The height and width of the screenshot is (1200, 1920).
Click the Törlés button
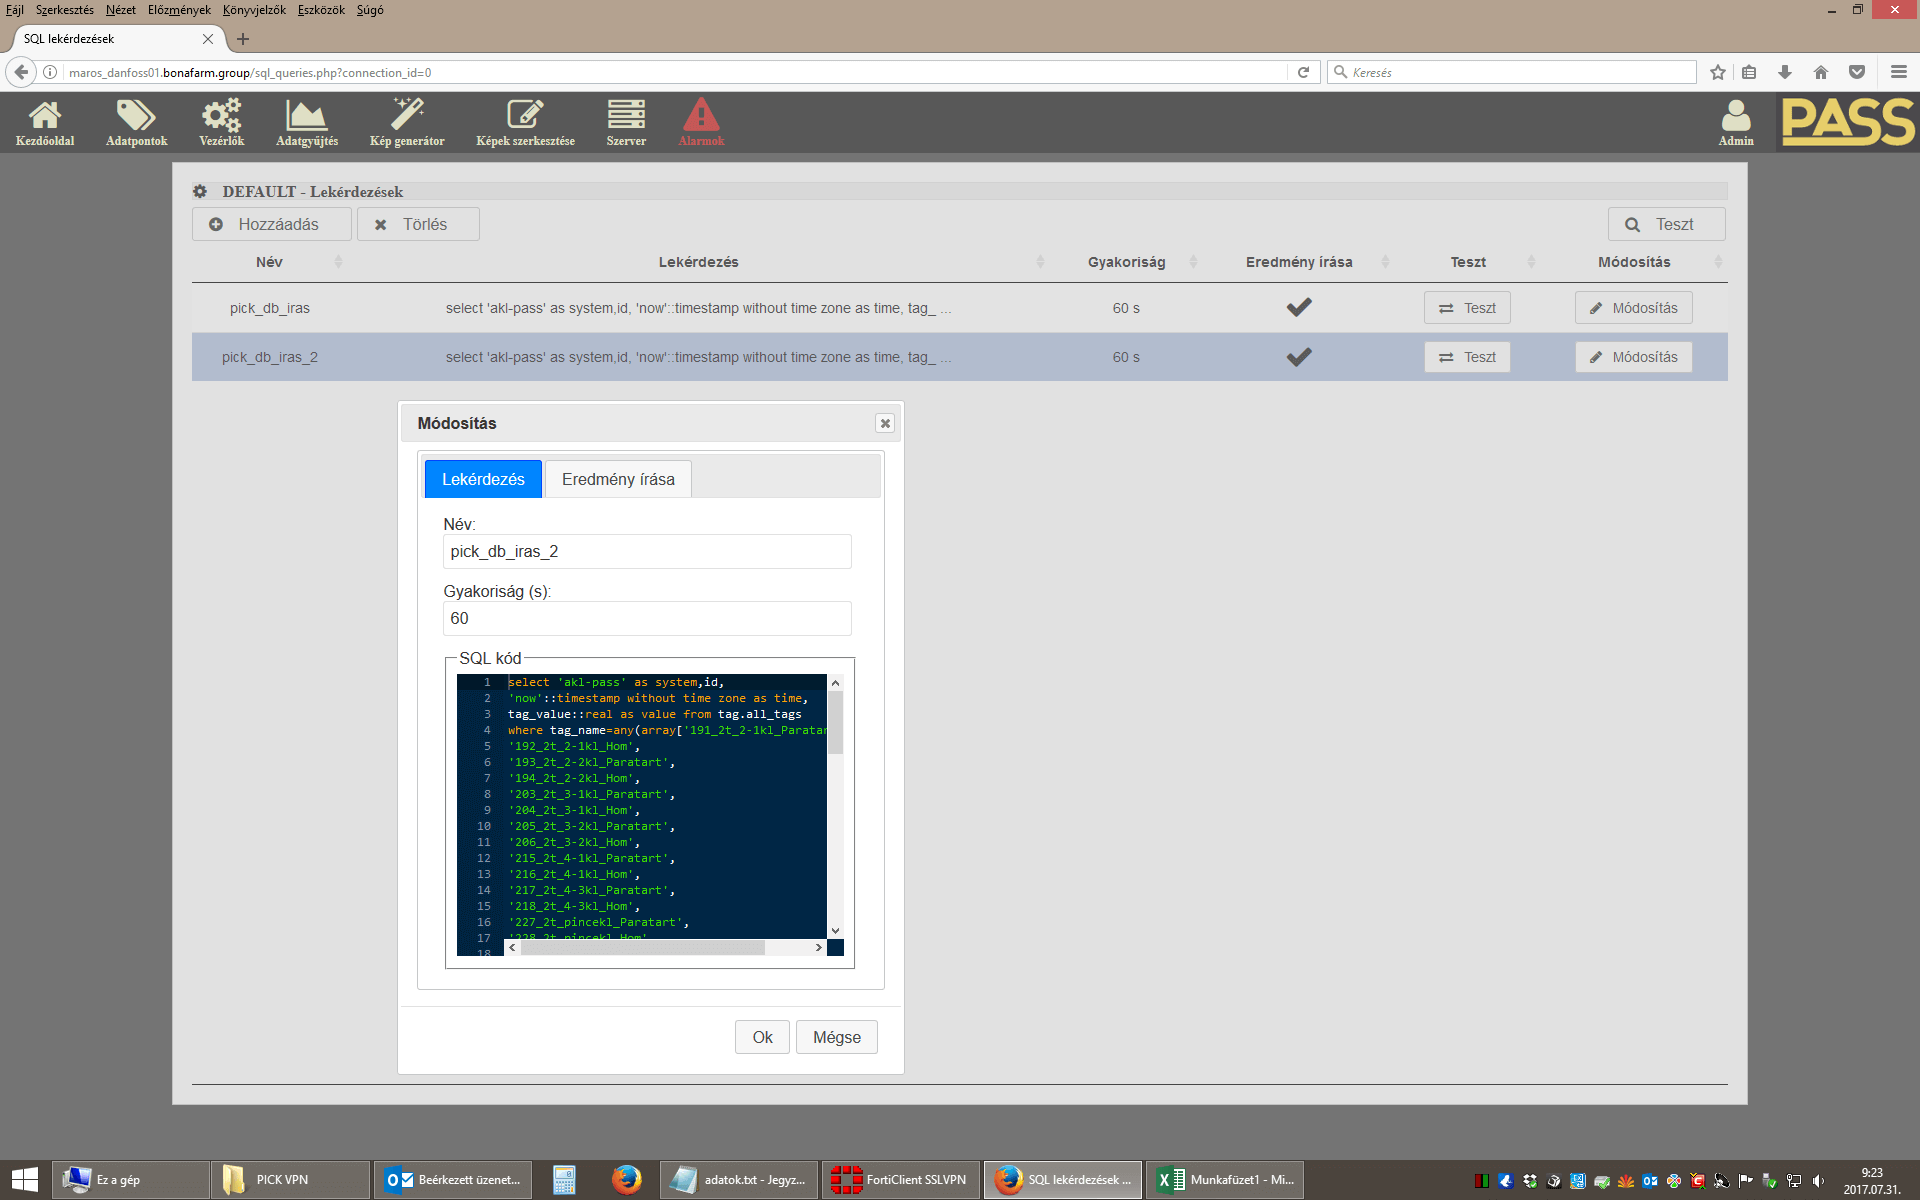tap(418, 224)
